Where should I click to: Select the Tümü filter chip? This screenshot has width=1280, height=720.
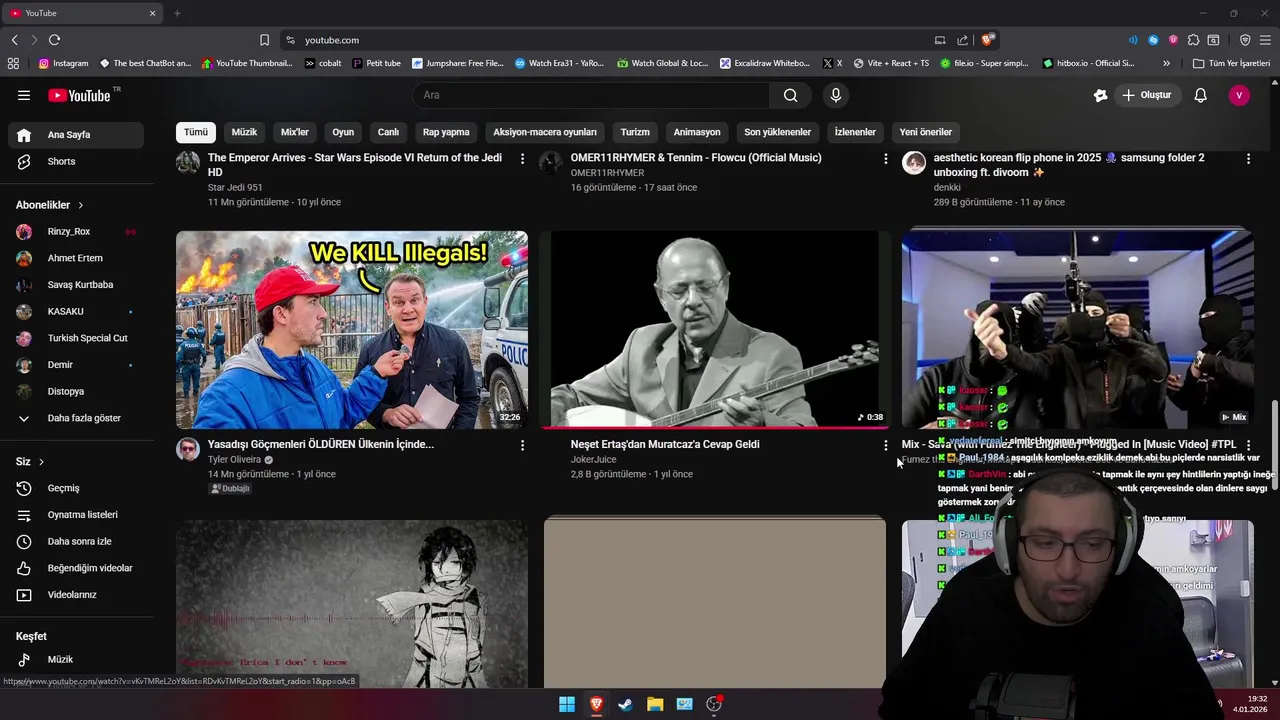point(196,132)
